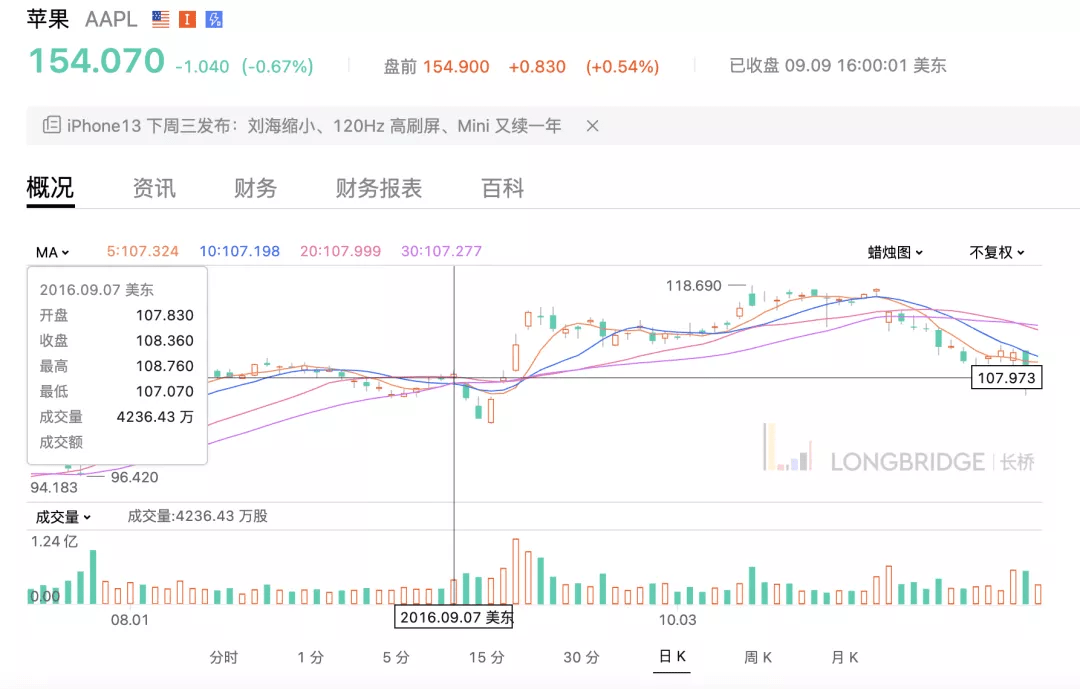Viewport: 1080px width, 689px height.
Task: Switch to the 概况 tab
Action: coord(50,187)
